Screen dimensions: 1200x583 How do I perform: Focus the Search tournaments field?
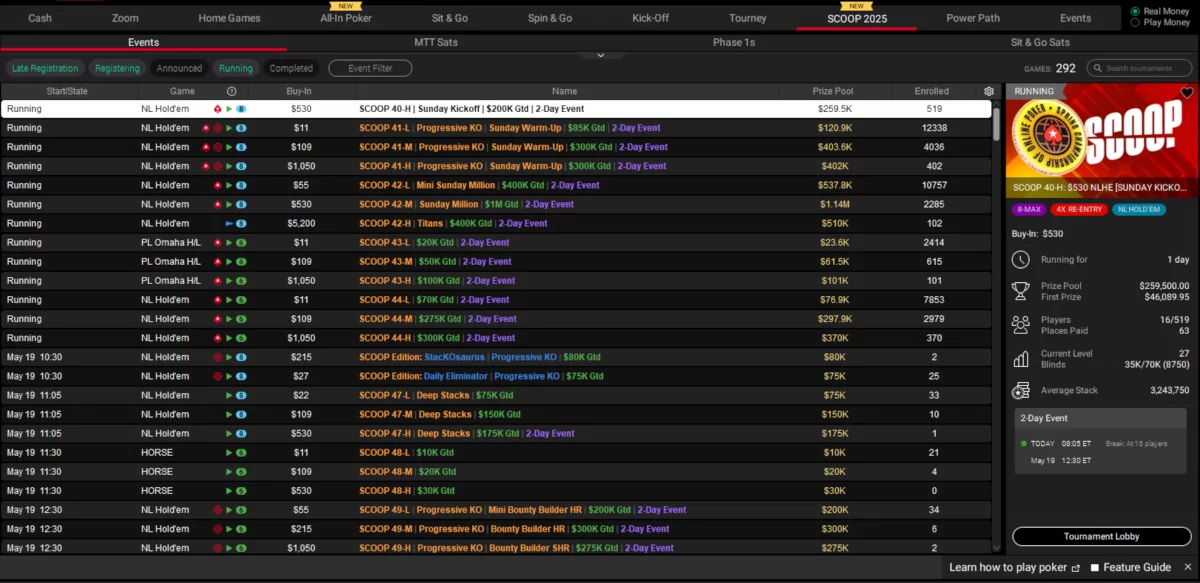point(1140,68)
